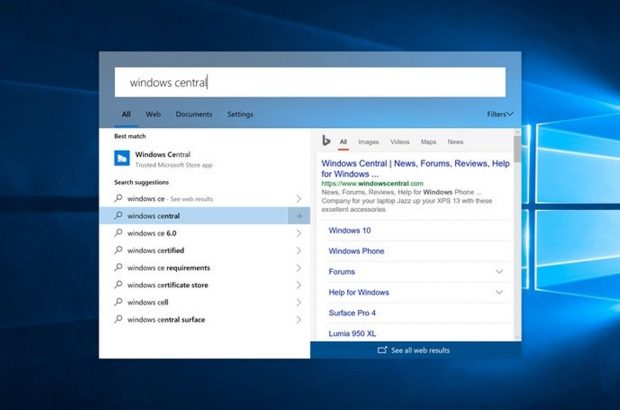Select Bing All results tab
This screenshot has height=410, width=620.
pos(343,142)
